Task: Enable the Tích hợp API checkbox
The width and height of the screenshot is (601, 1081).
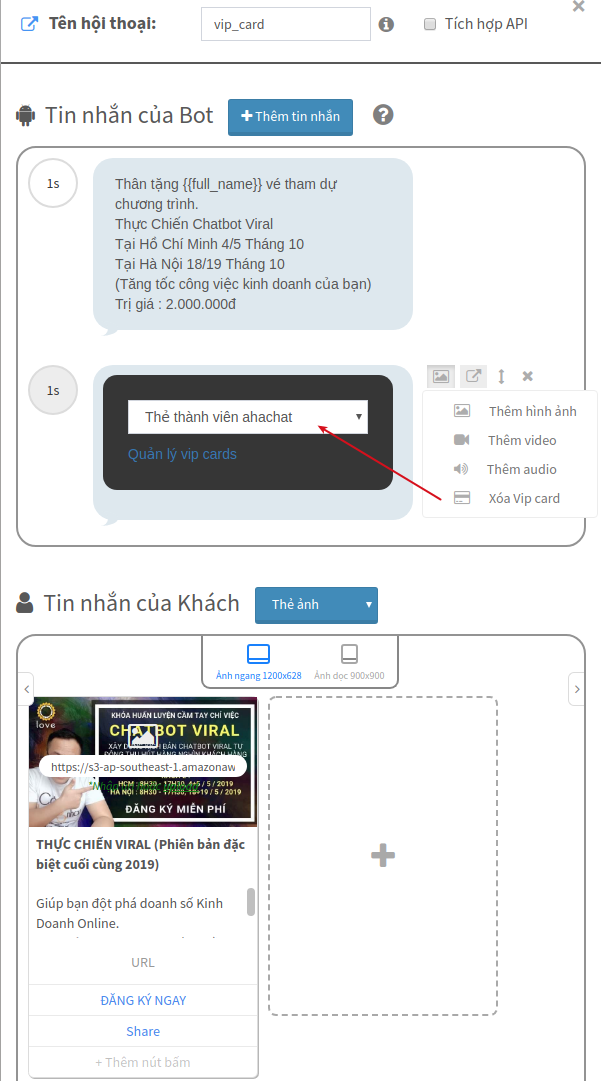Action: tap(430, 25)
